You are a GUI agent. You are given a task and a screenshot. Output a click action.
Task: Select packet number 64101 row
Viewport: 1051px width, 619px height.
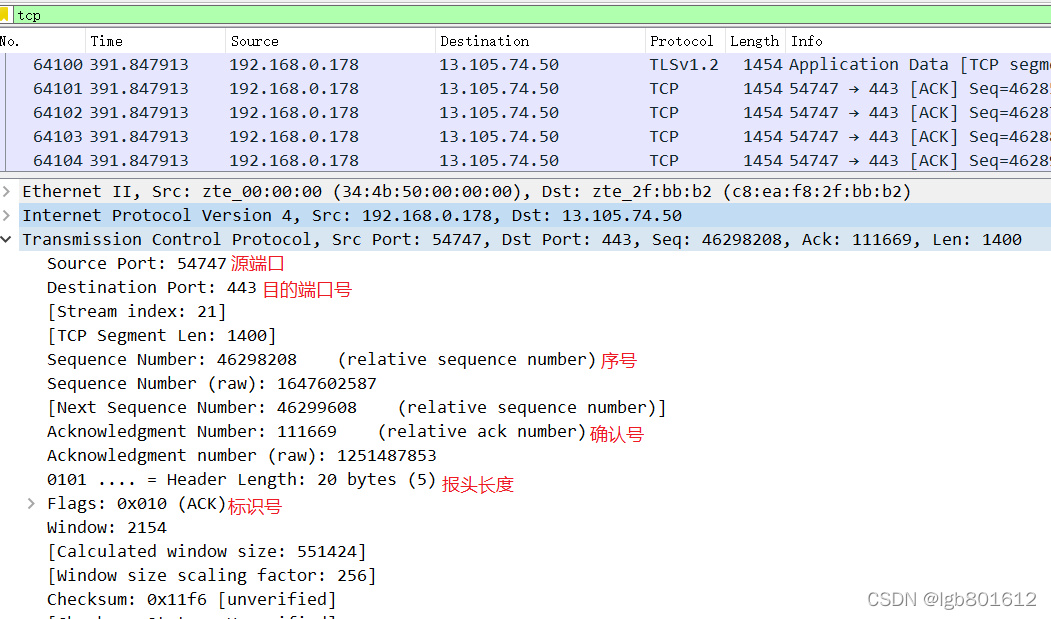526,89
